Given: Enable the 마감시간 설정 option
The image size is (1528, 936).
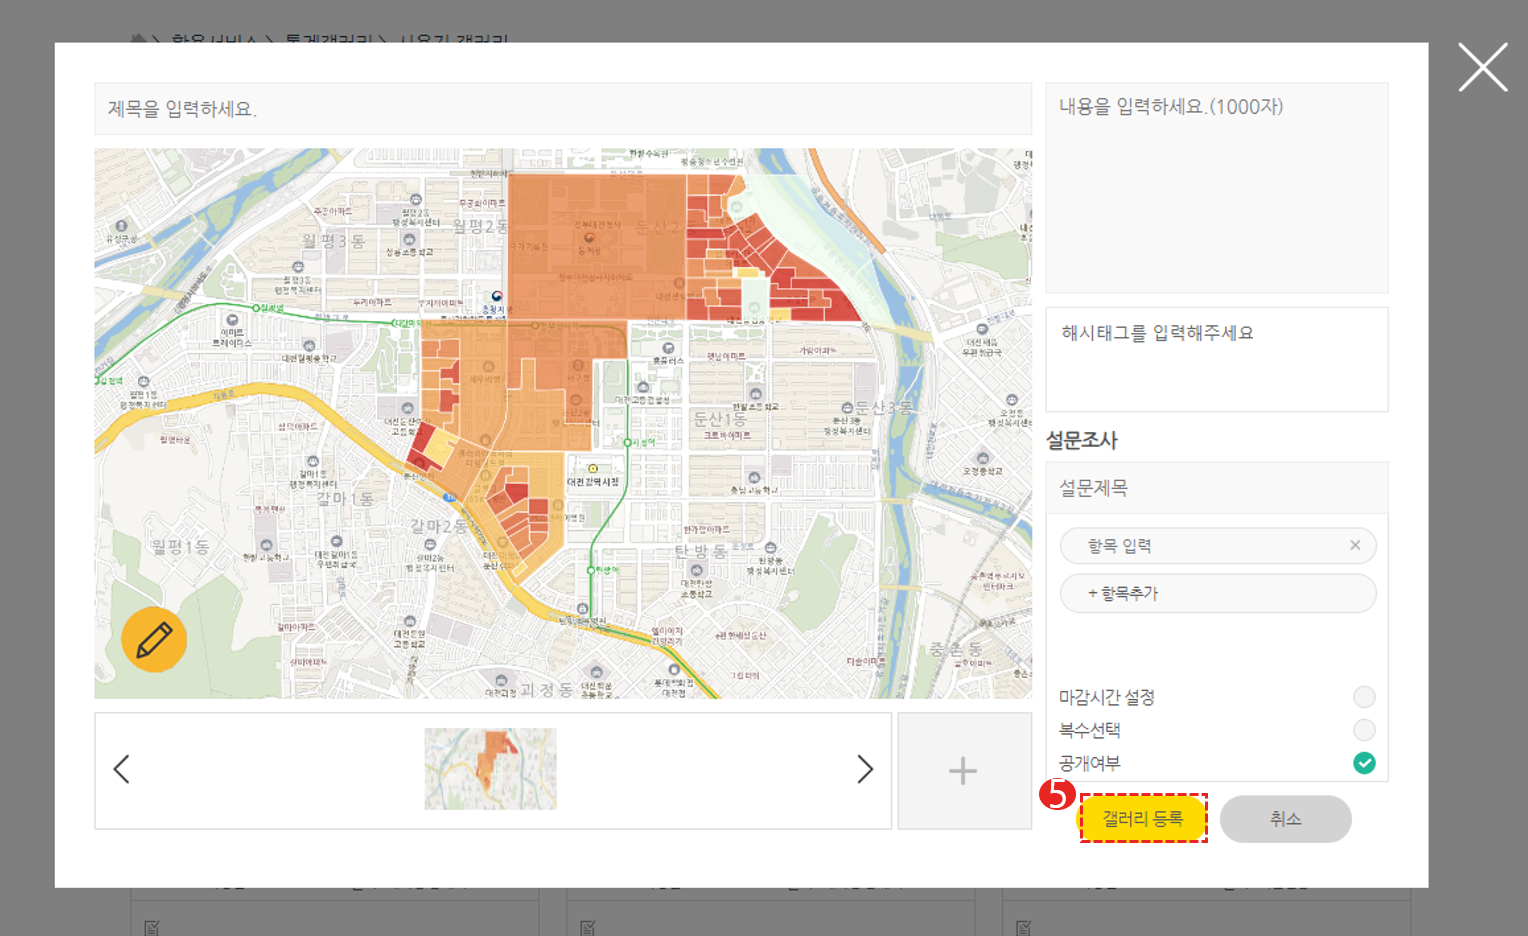Looking at the screenshot, I should tap(1364, 697).
